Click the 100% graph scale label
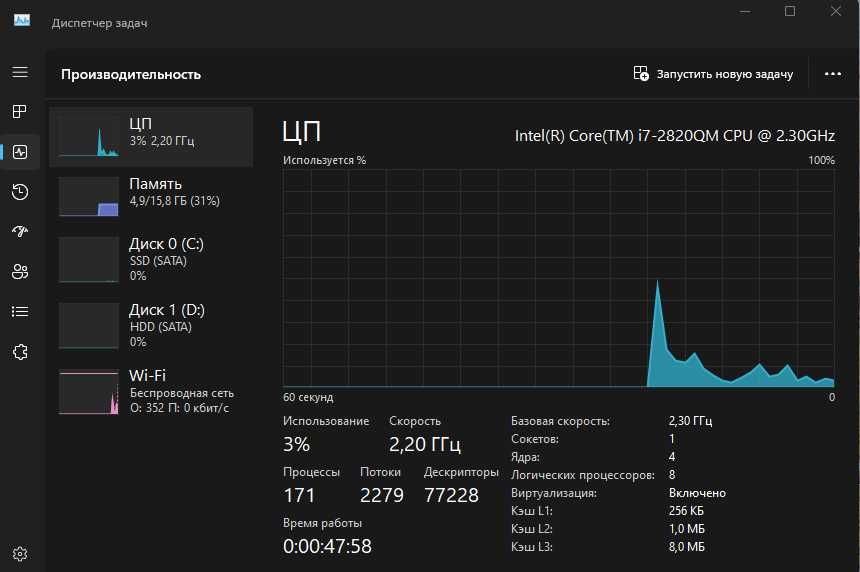 pos(821,160)
